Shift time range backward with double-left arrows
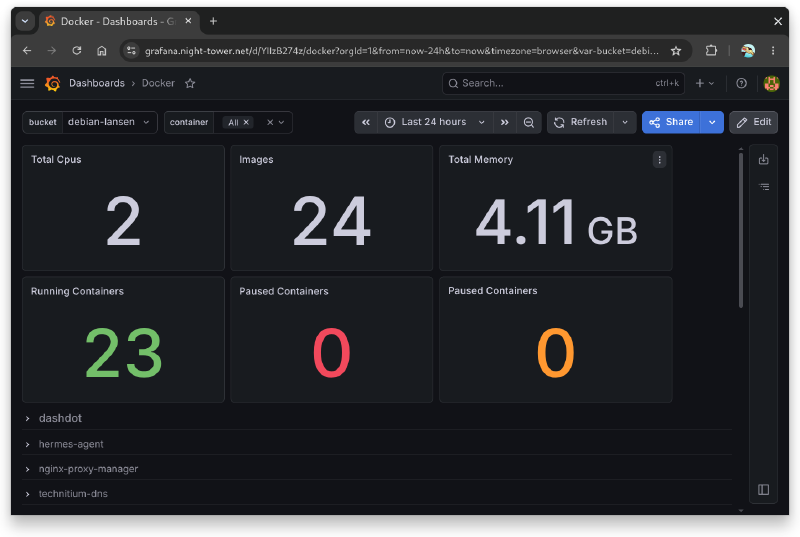 click(366, 122)
